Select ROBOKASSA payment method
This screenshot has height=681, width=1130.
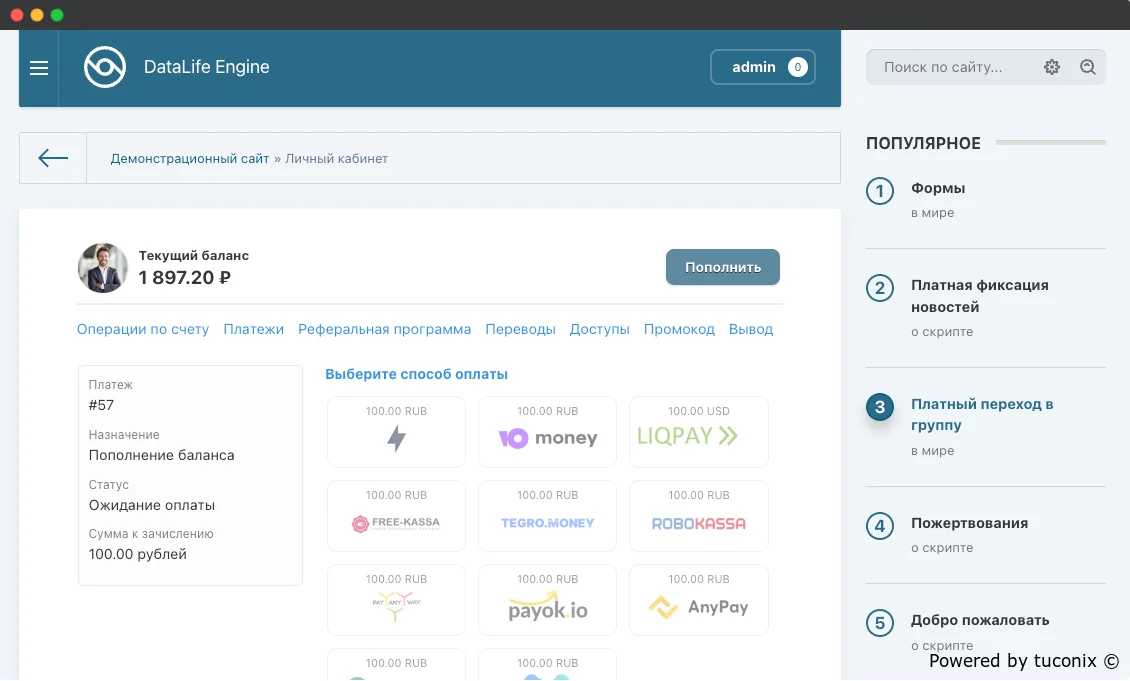coord(699,516)
